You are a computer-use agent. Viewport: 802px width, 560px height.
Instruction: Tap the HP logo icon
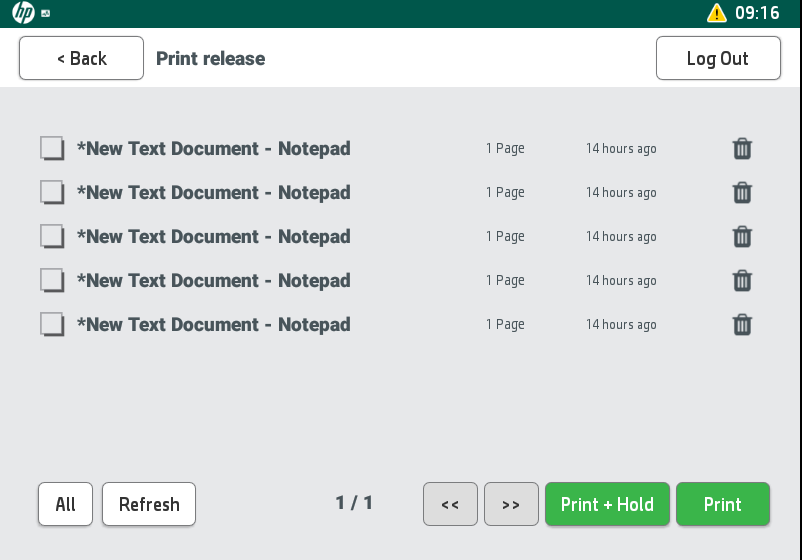pos(23,13)
